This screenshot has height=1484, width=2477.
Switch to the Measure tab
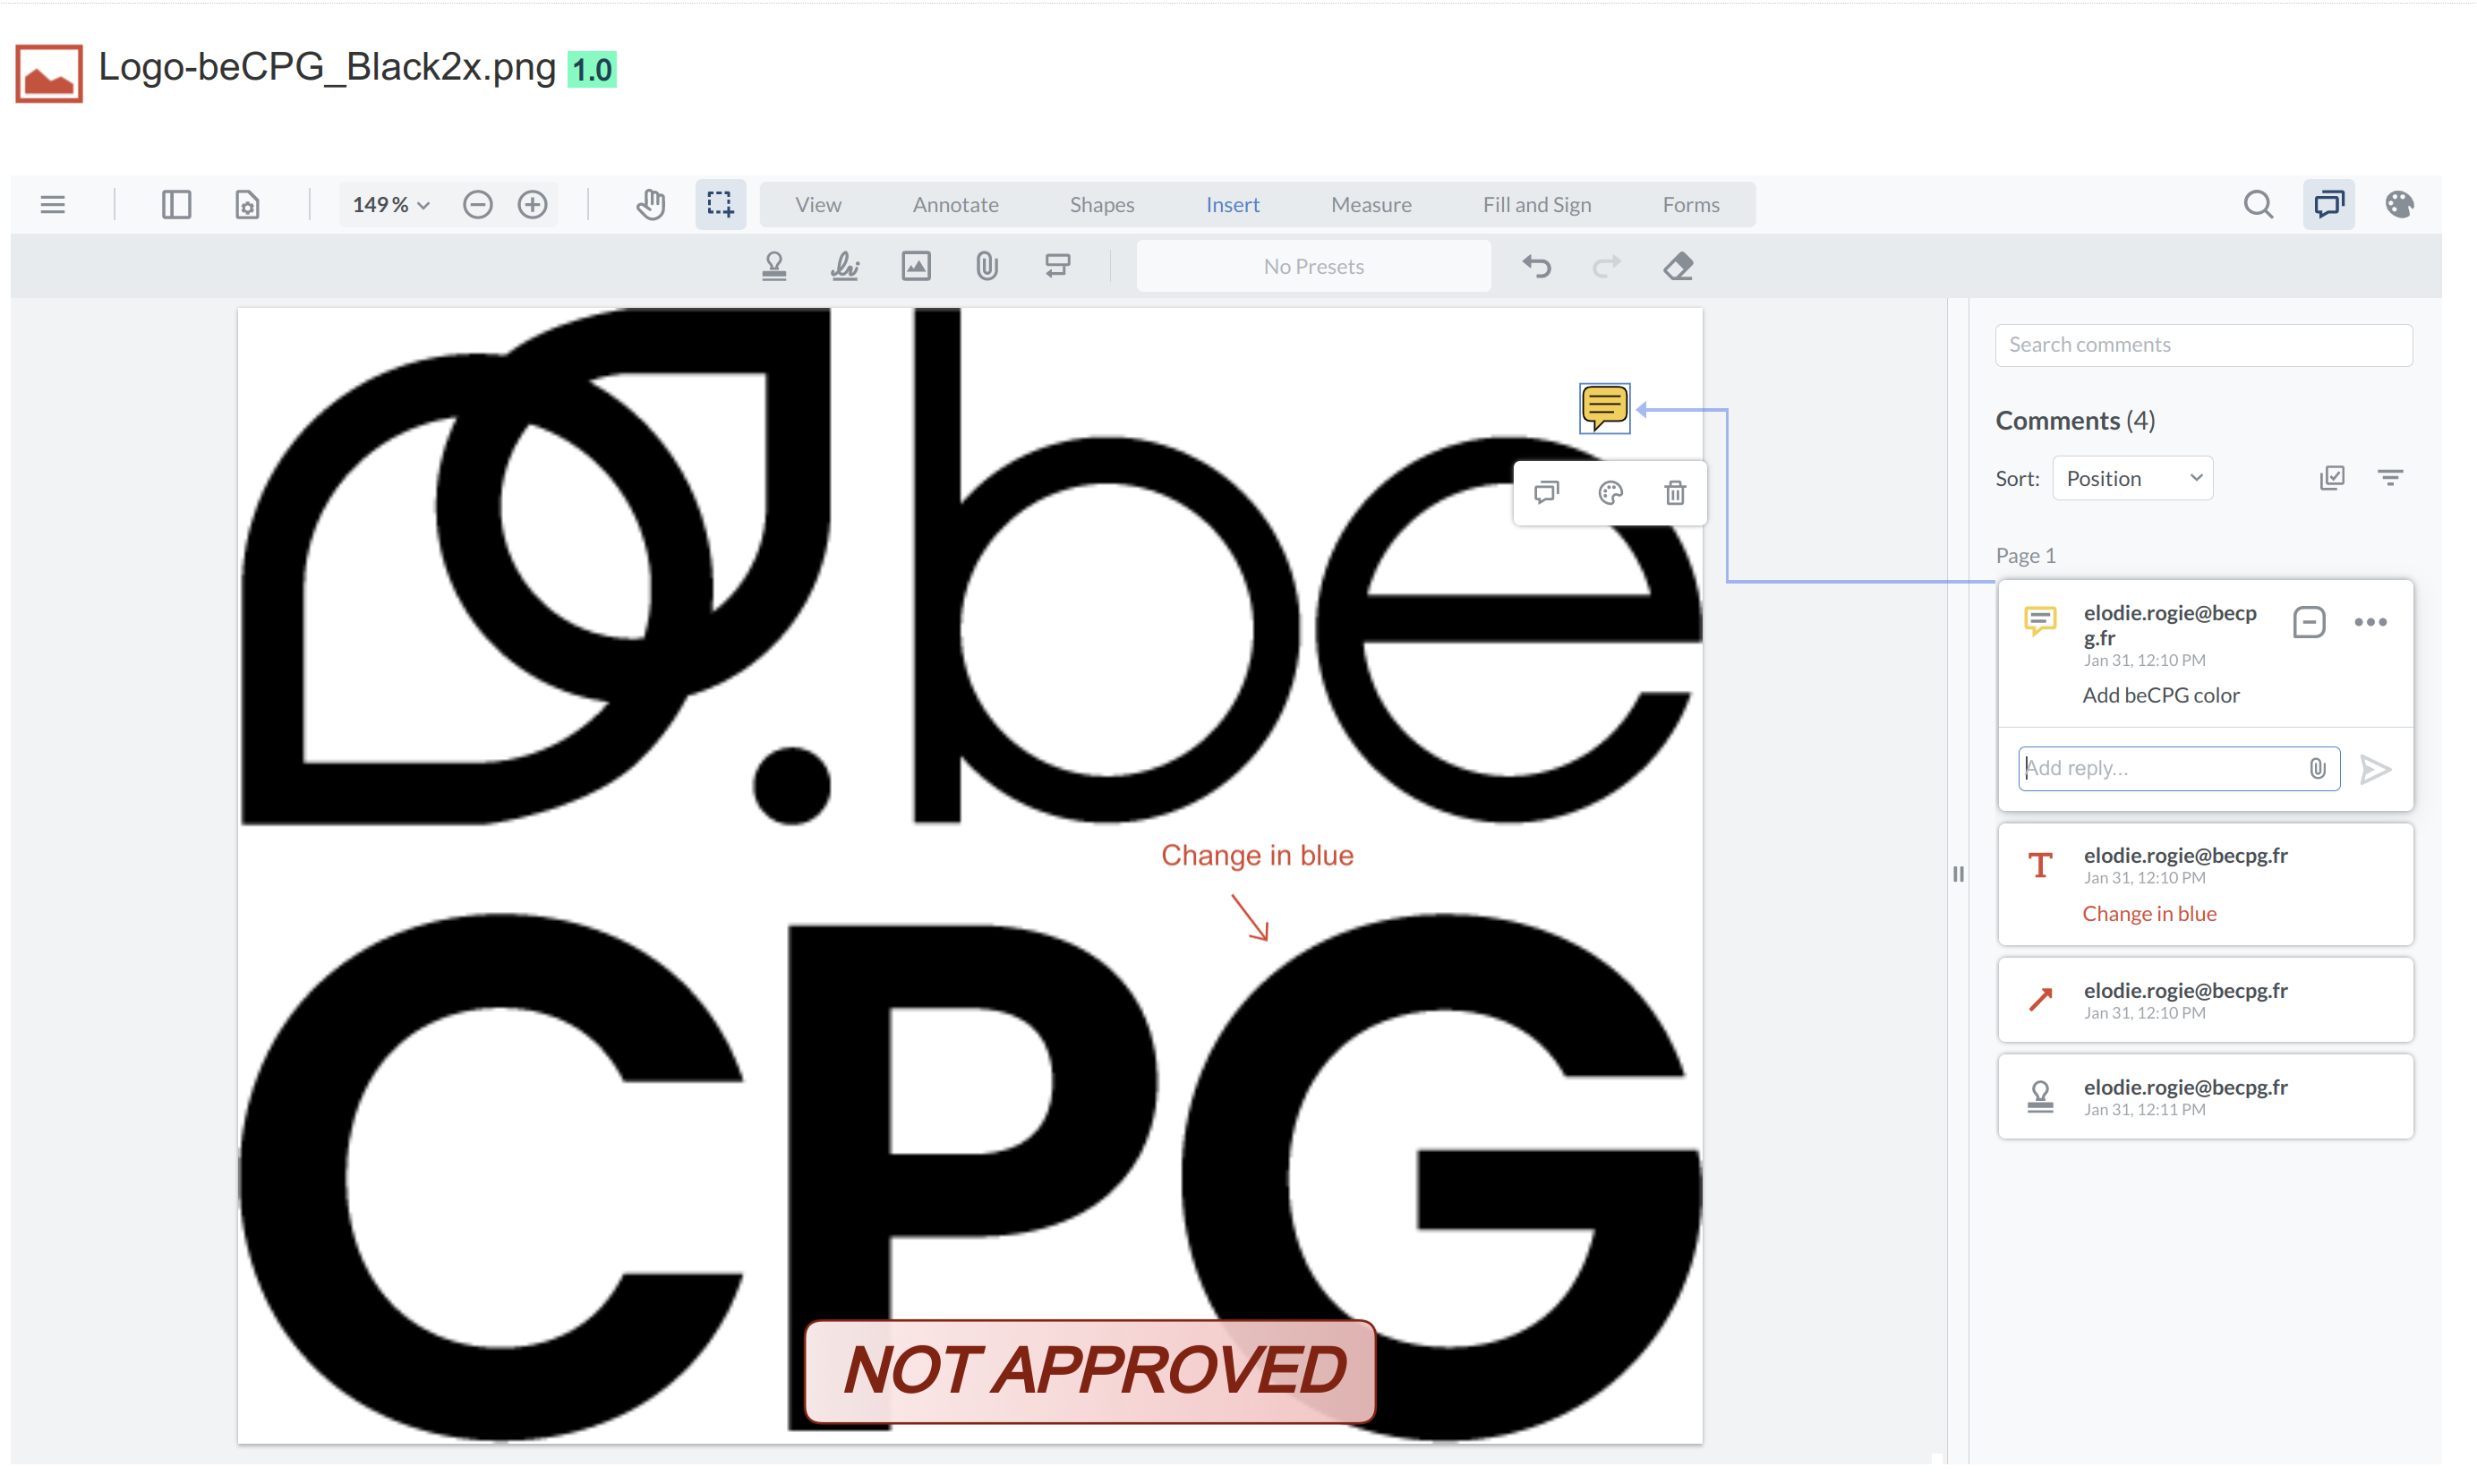pyautogui.click(x=1371, y=205)
